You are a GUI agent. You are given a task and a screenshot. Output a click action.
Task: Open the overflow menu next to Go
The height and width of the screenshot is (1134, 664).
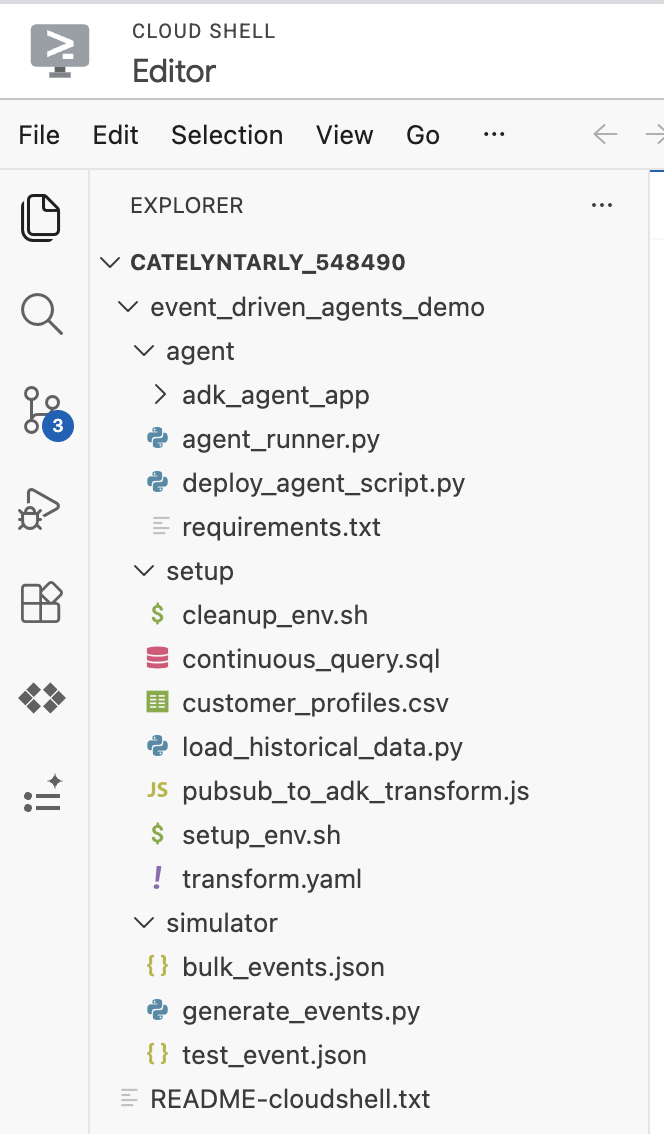(x=493, y=135)
